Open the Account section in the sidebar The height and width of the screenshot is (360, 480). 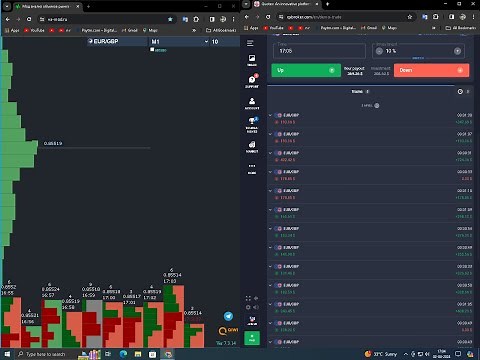(252, 103)
